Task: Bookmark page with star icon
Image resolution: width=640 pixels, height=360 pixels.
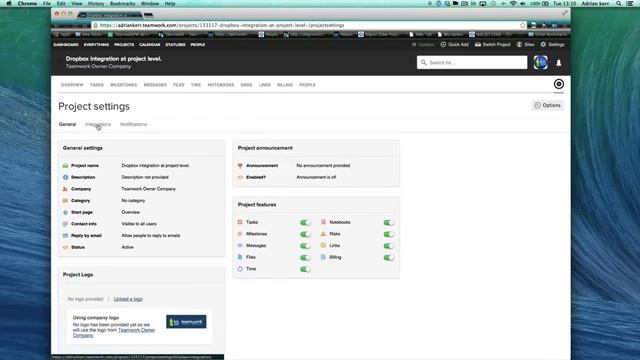Action: click(x=523, y=25)
